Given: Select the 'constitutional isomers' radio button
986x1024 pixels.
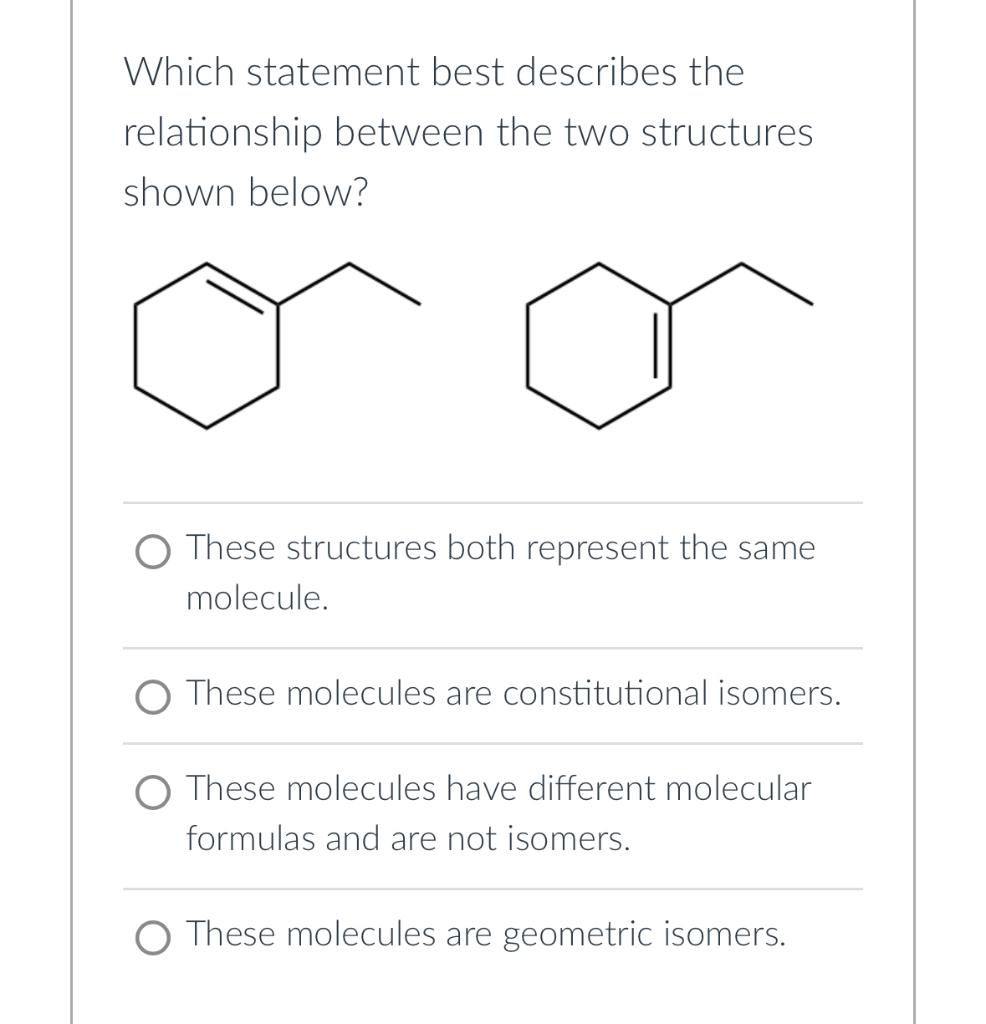Looking at the screenshot, I should click(x=152, y=698).
